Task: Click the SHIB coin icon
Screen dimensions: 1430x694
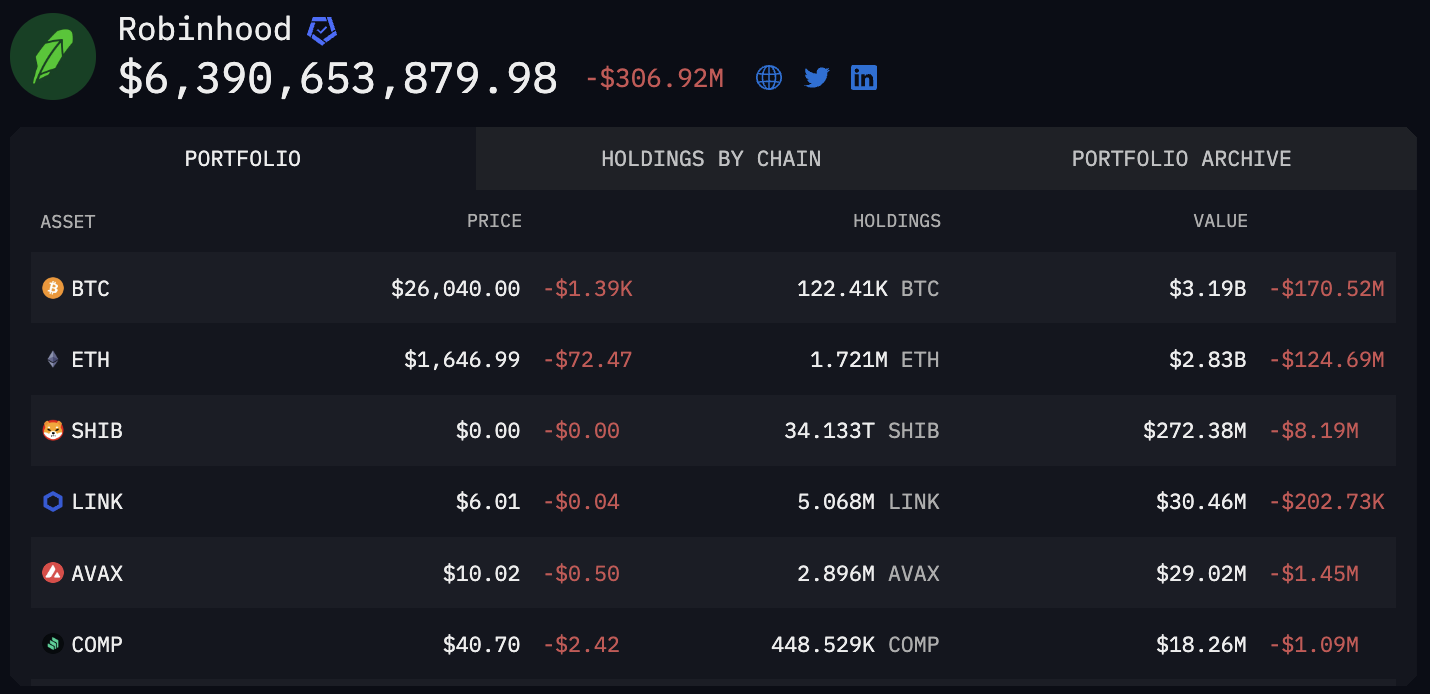Action: point(53,431)
